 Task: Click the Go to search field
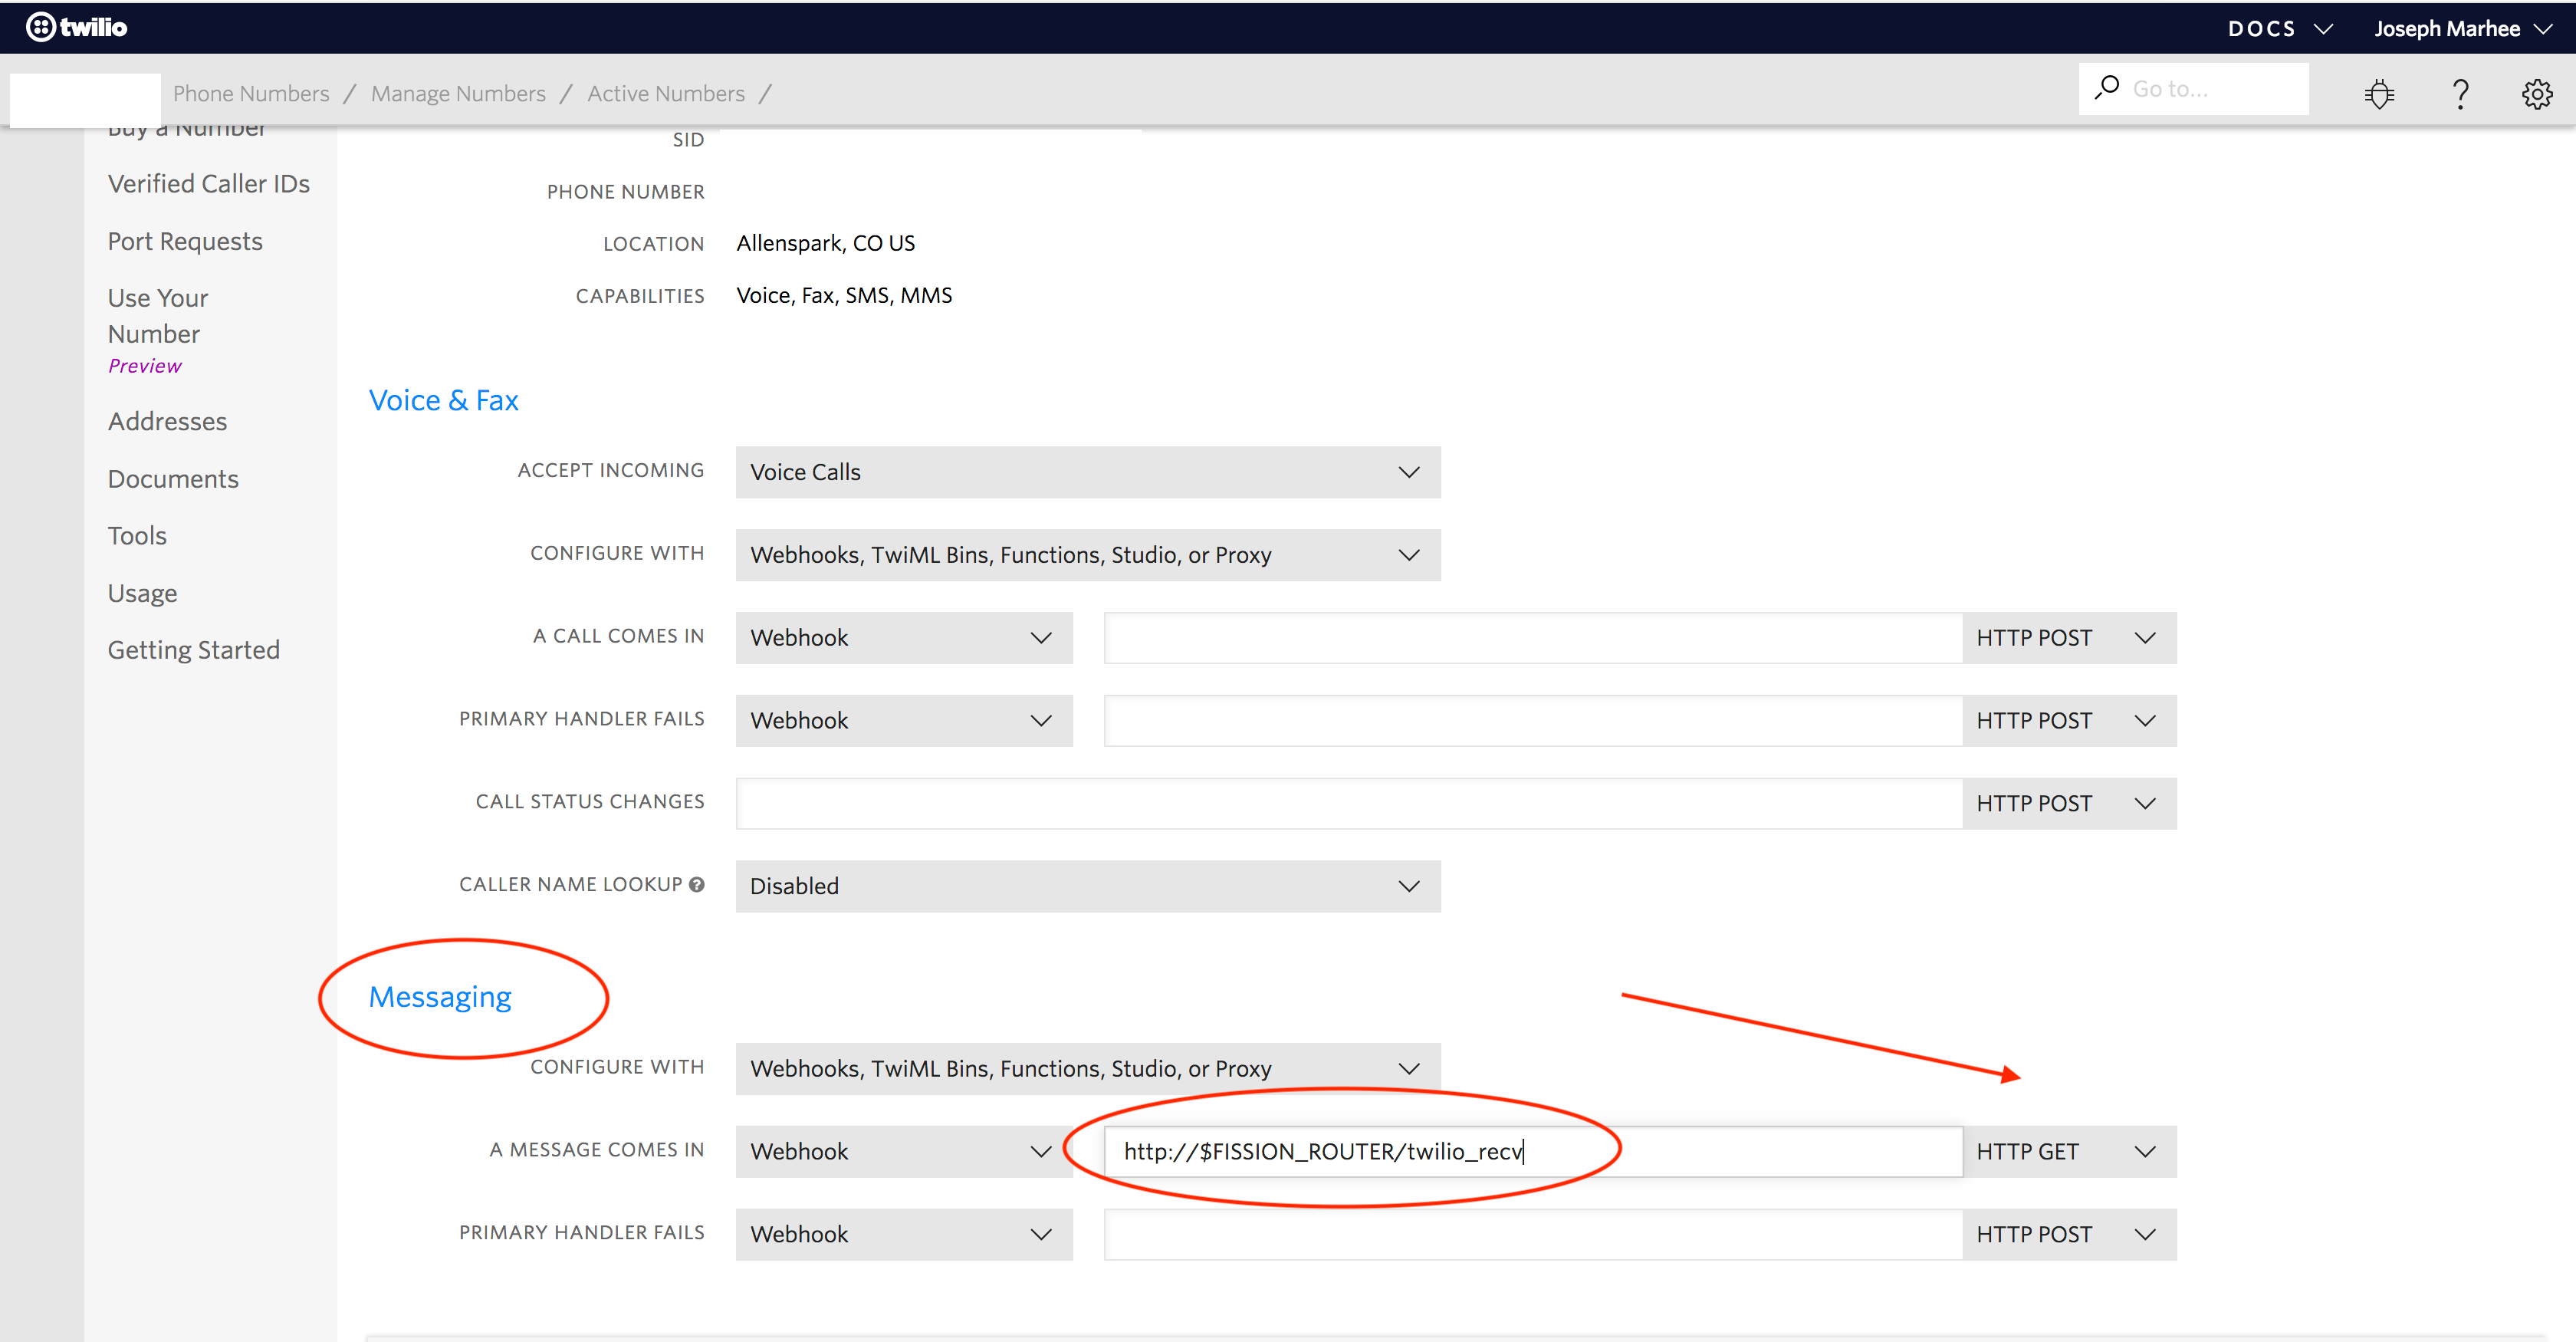coord(2194,89)
